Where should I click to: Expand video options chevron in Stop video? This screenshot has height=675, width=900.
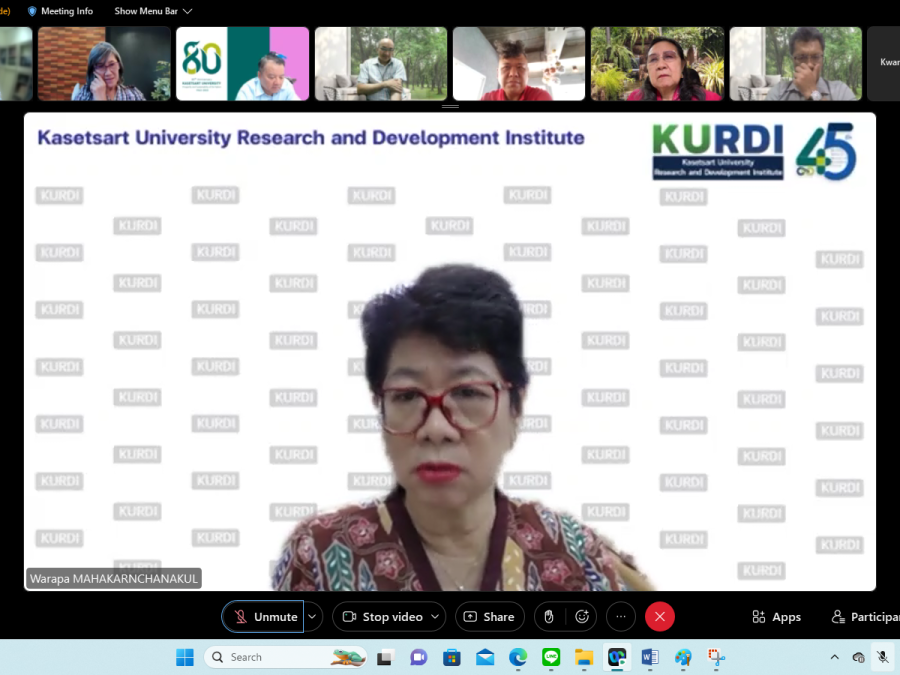click(435, 617)
